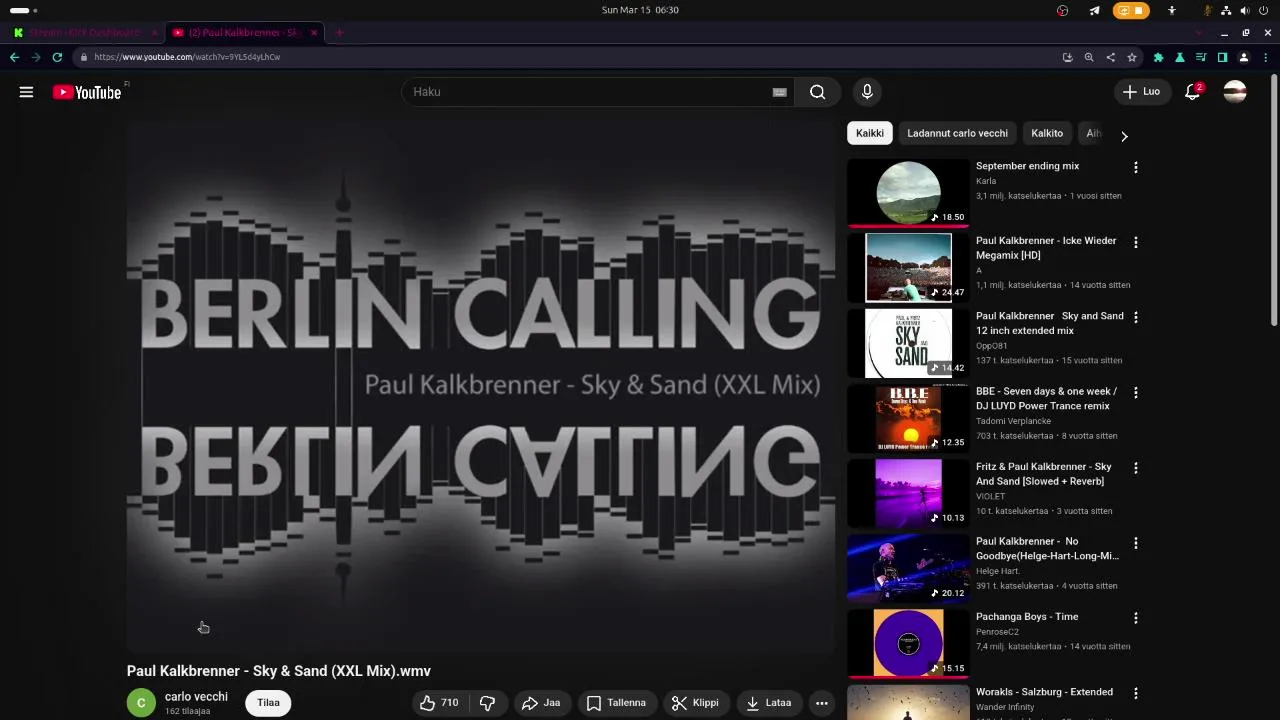Like the video with thumbs up
This screenshot has height=720, width=1280.
(x=438, y=703)
